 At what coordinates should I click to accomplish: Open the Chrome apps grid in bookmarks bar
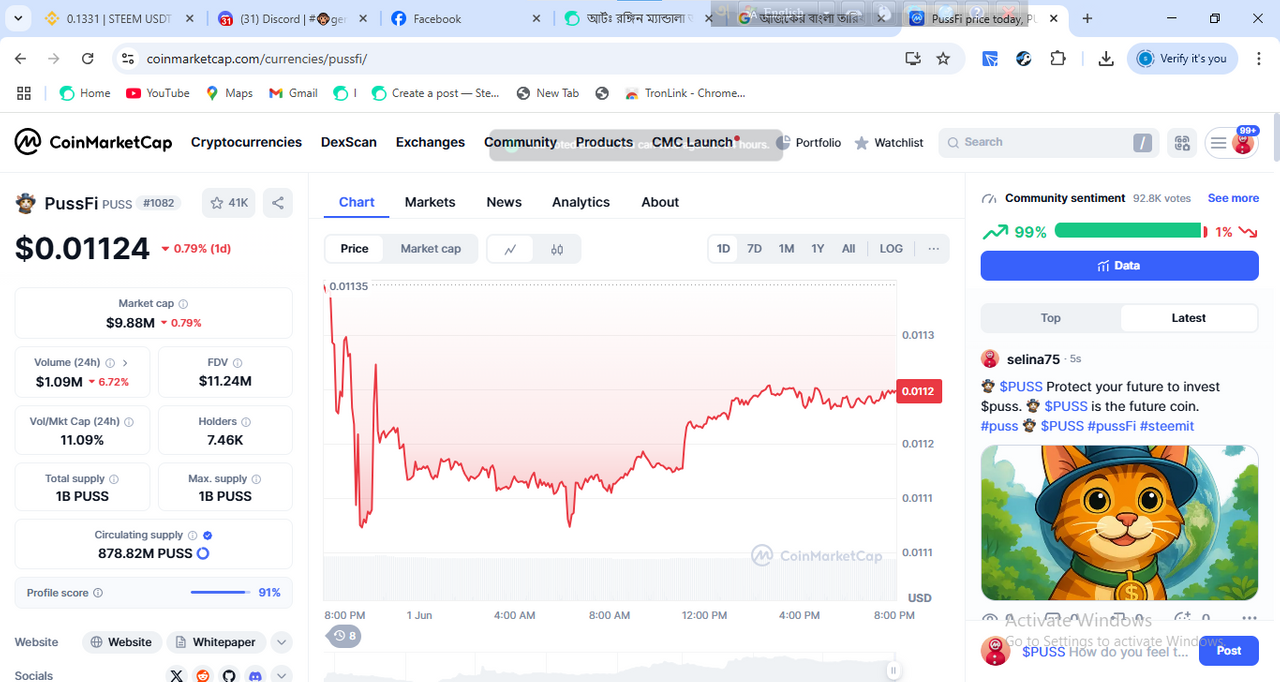24,93
